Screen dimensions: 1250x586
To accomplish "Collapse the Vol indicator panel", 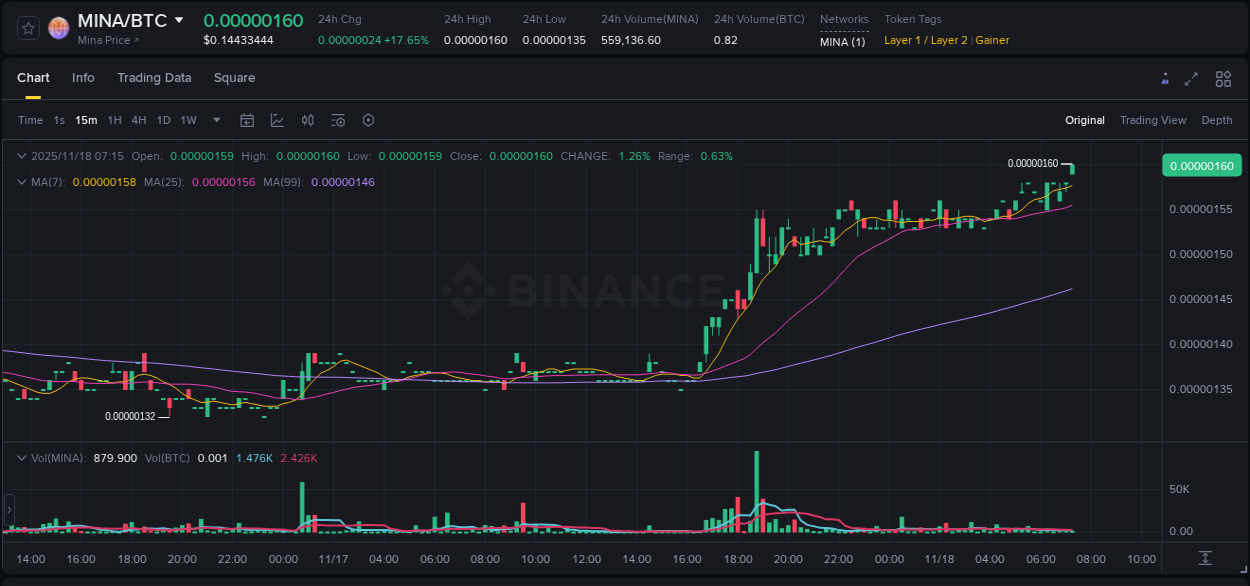I will [22, 458].
